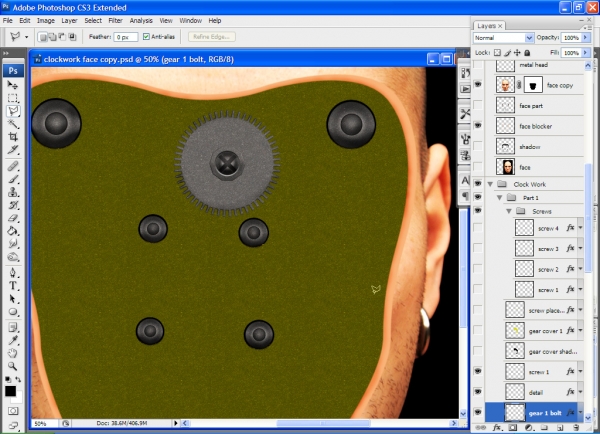Hide the face copy layer

click(x=478, y=84)
